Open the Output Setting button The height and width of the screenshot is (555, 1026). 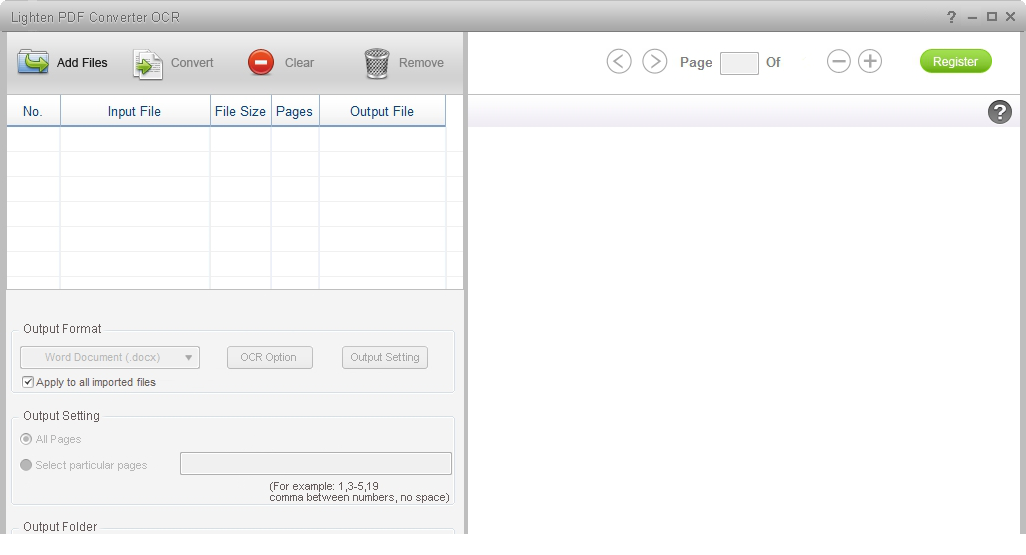[385, 357]
